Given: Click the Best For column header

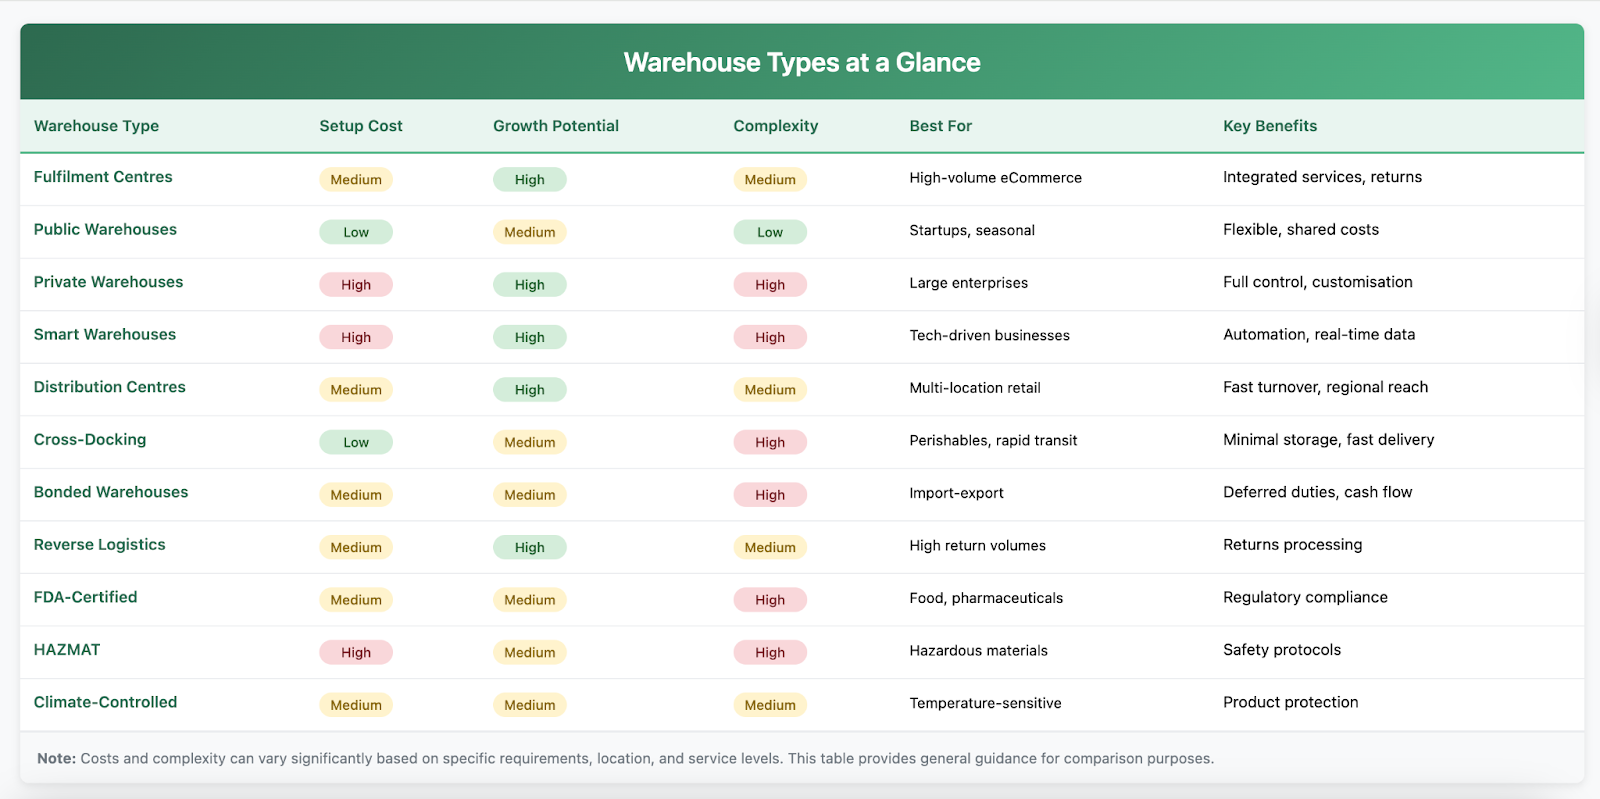Looking at the screenshot, I should [941, 126].
